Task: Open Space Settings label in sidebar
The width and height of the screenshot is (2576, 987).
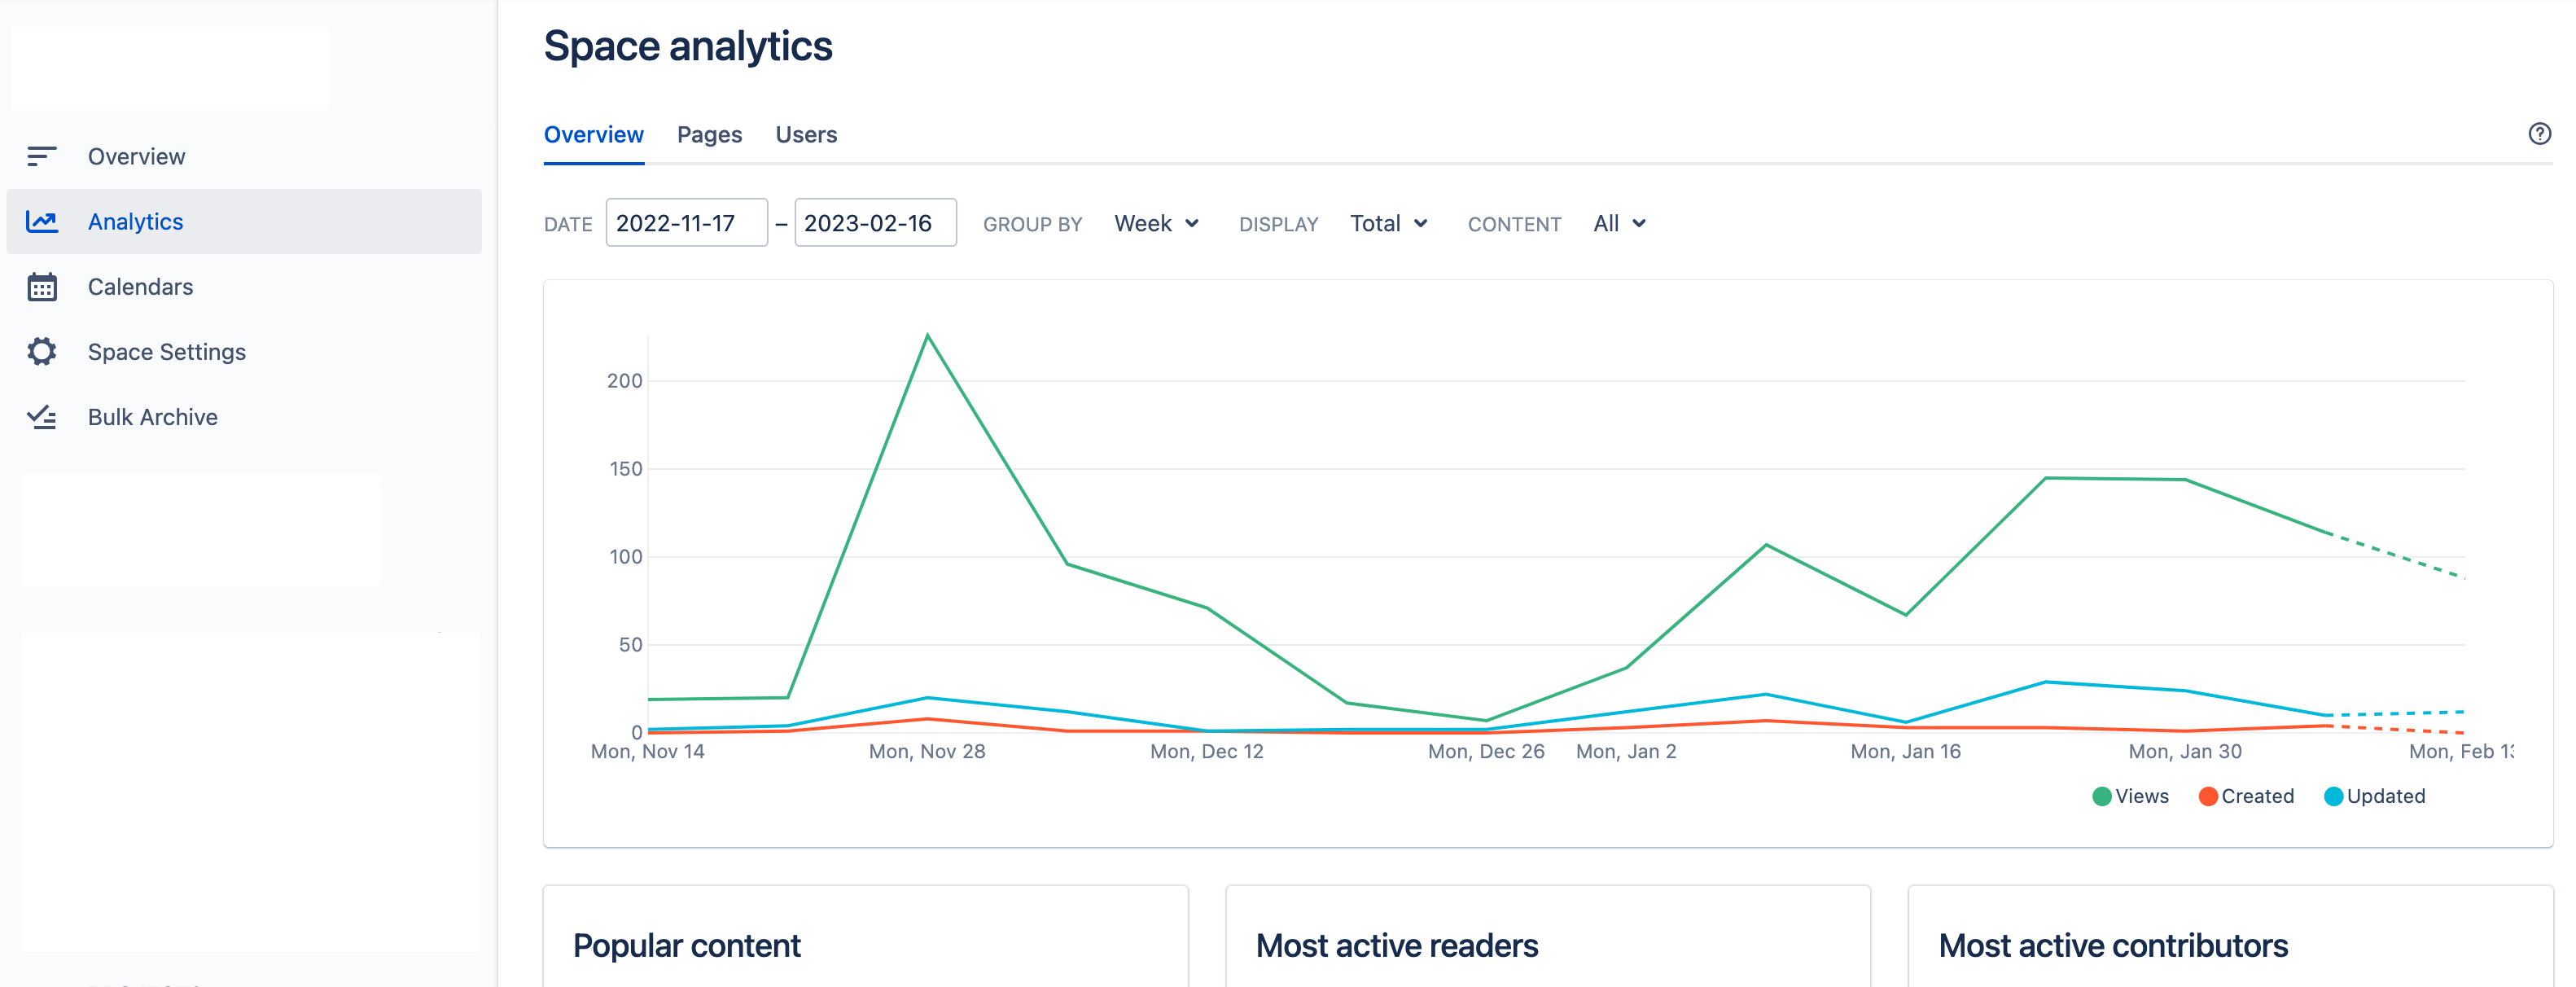Action: coord(167,352)
